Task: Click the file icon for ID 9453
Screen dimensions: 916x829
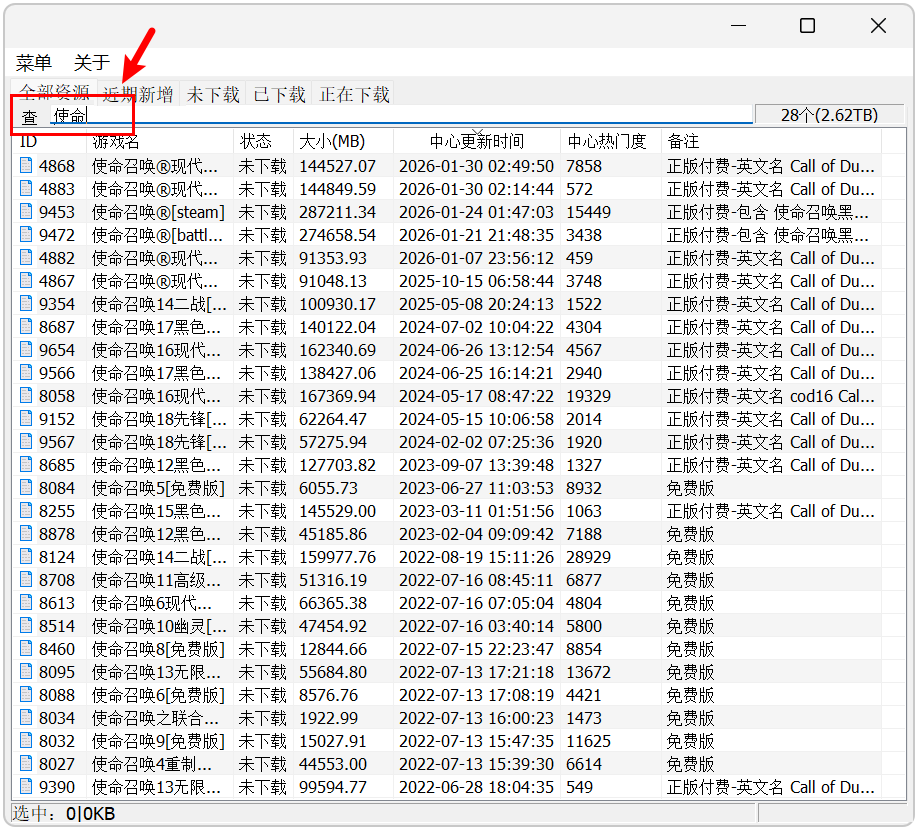Action: (x=26, y=211)
